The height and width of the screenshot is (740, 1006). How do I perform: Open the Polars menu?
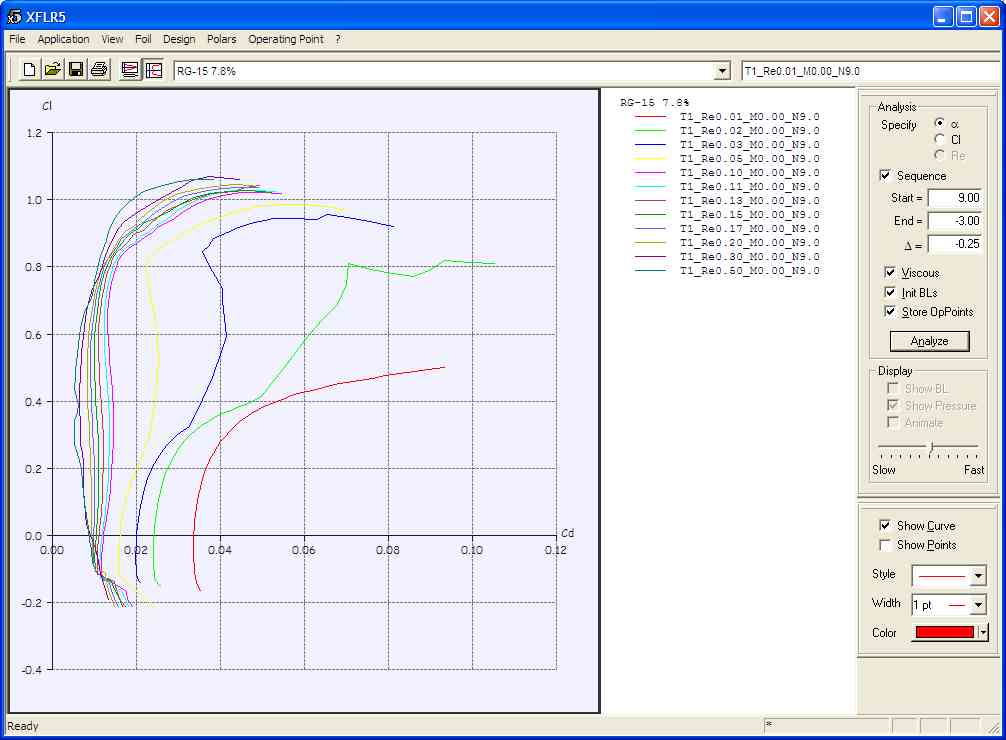221,39
